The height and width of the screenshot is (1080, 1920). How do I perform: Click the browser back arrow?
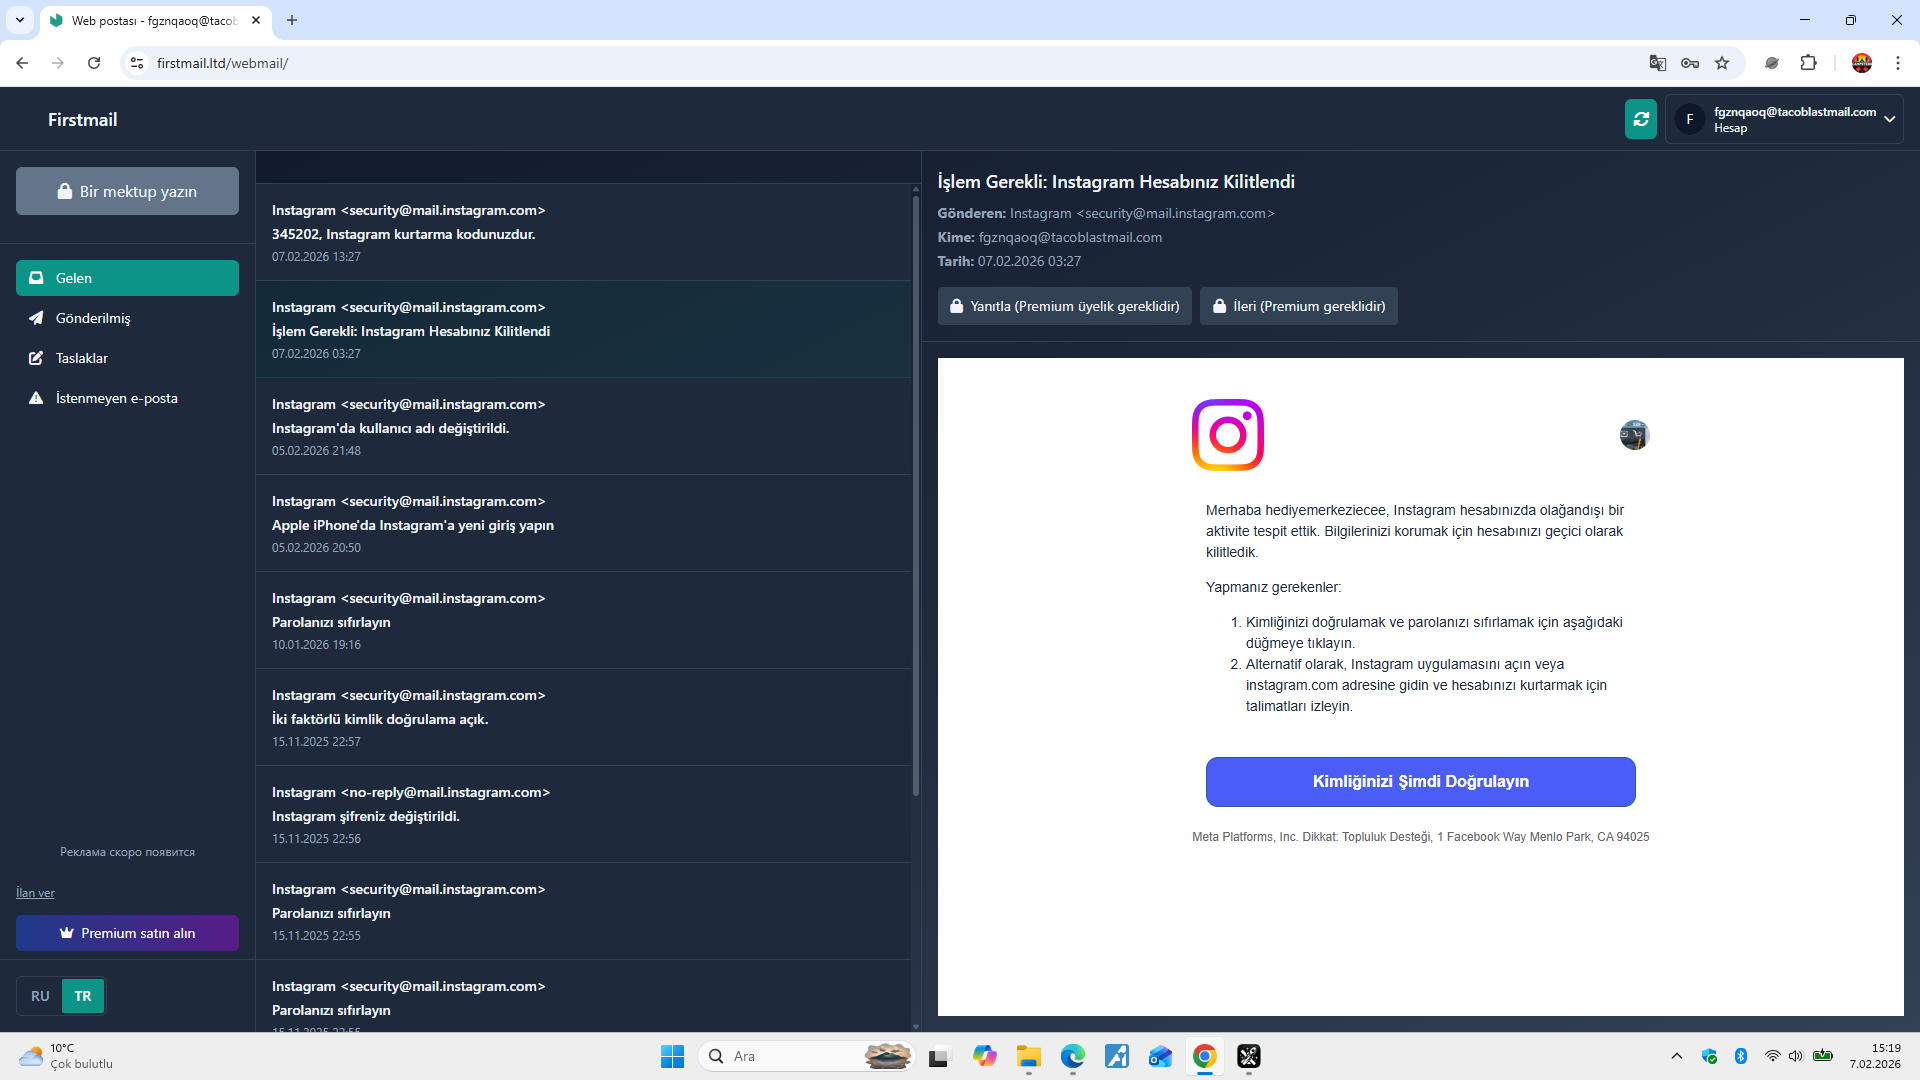(x=22, y=63)
